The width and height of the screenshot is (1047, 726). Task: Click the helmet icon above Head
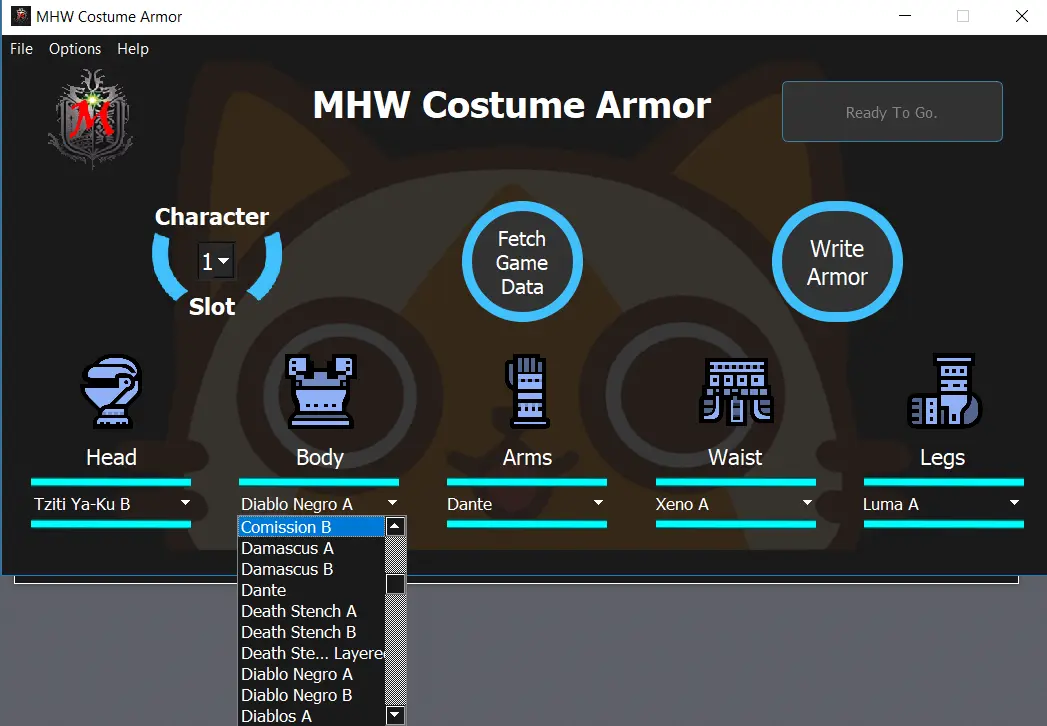(x=111, y=391)
